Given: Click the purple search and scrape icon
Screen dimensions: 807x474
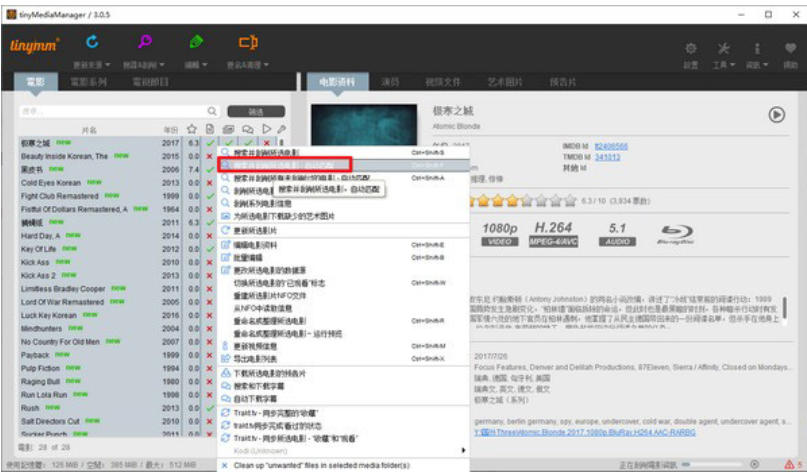Looking at the screenshot, I should point(145,42).
